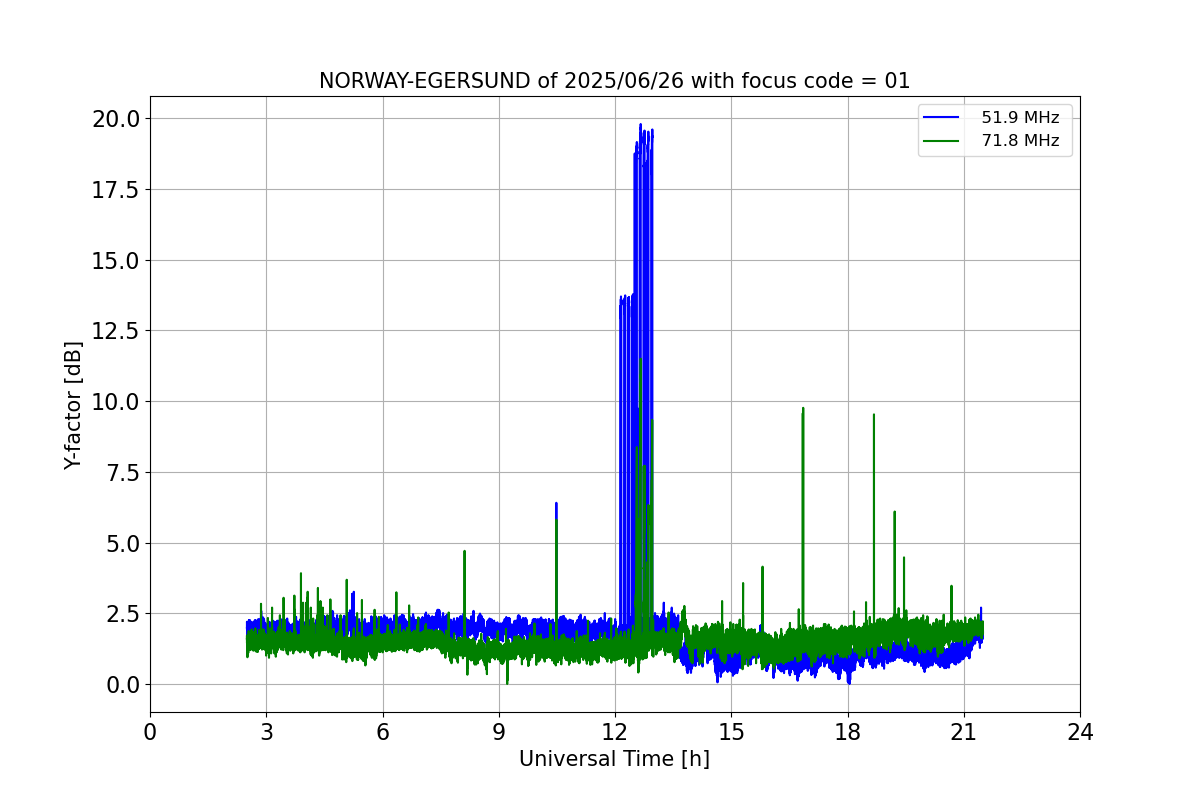Click the 0 x-axis tick label
This screenshot has width=1200, height=800.
150,732
